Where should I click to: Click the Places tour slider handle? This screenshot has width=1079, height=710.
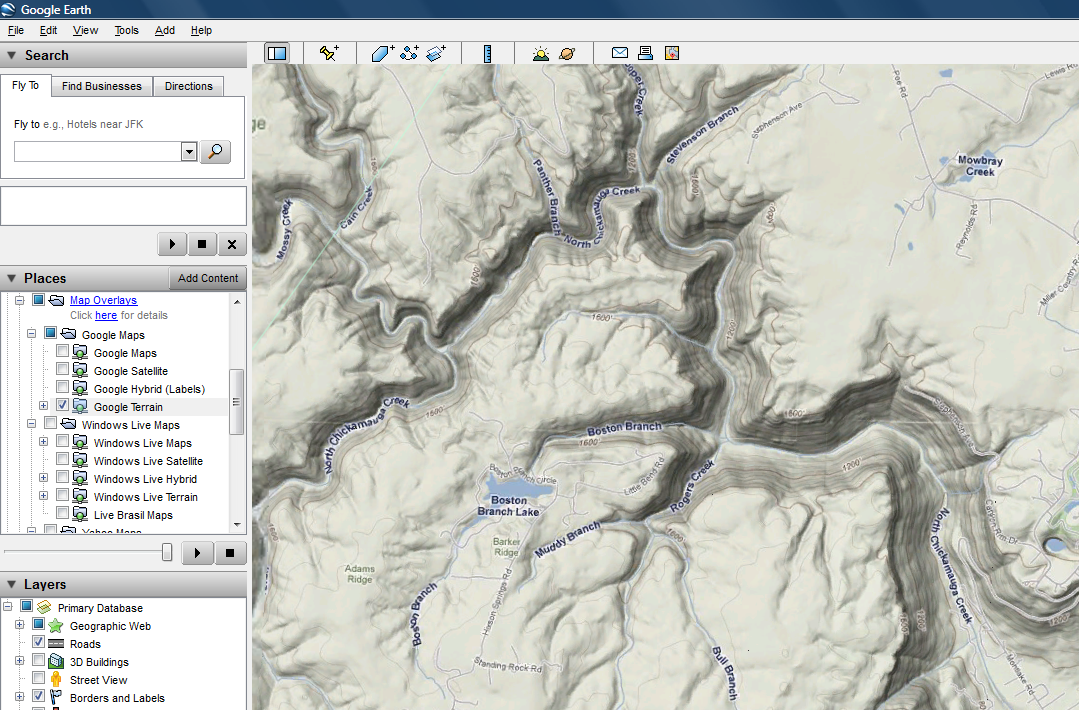[x=167, y=552]
